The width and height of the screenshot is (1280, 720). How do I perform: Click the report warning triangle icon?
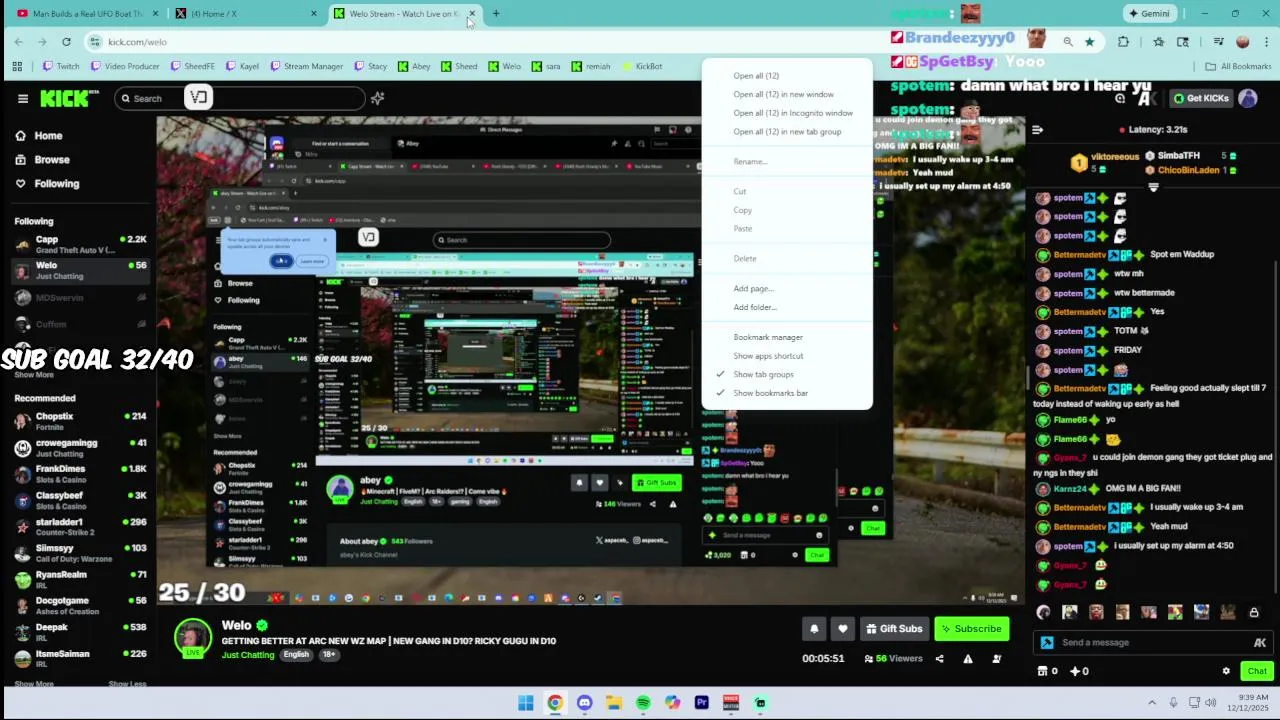tap(968, 658)
